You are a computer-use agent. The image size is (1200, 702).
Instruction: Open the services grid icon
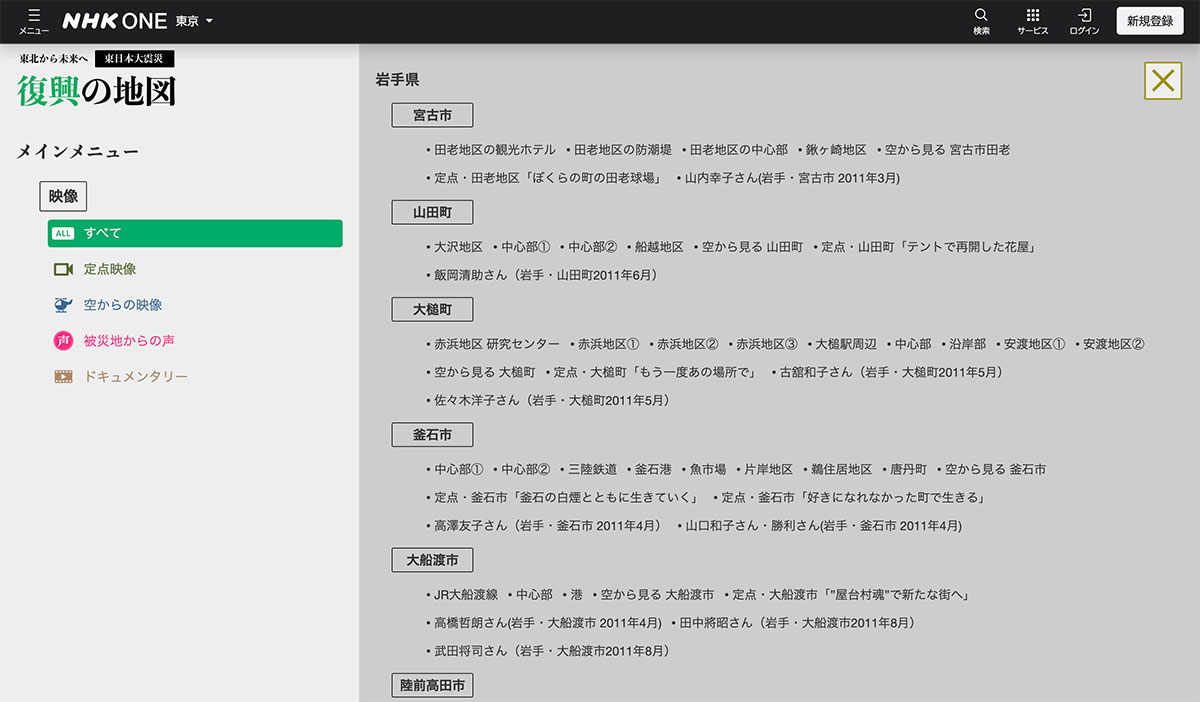pos(1032,16)
